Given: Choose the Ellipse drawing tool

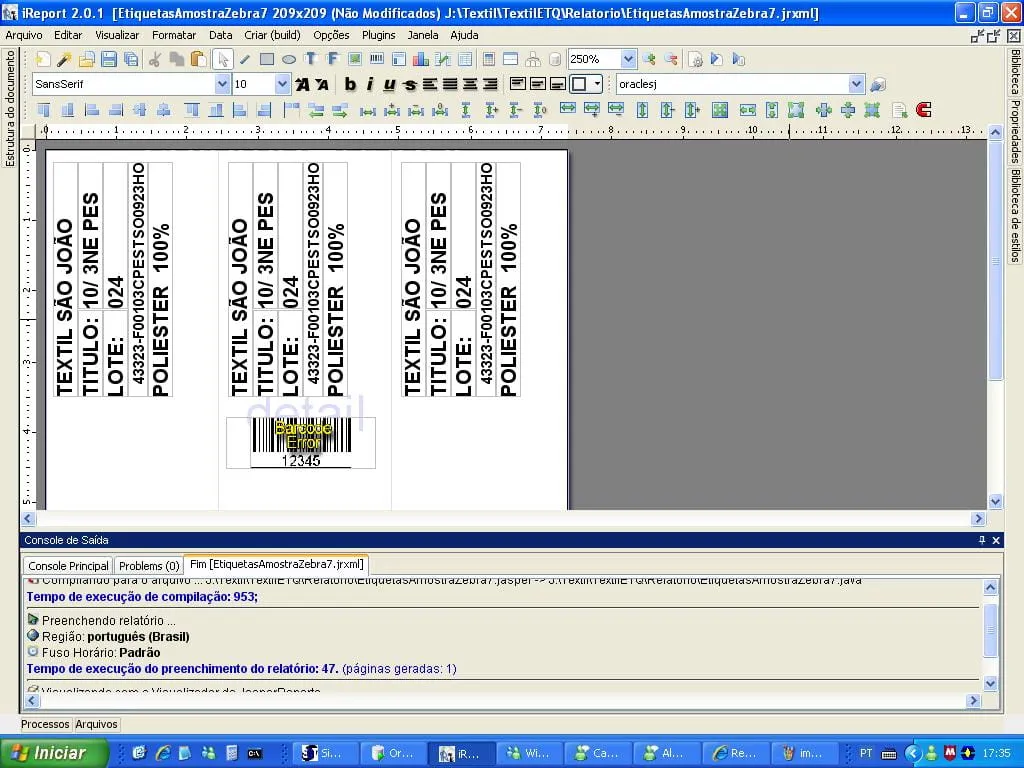Looking at the screenshot, I should click(x=289, y=59).
